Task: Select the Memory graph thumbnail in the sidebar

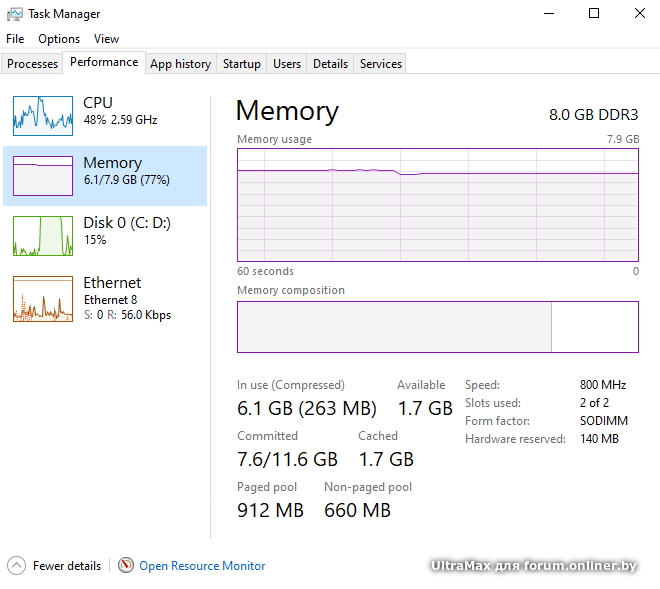Action: click(x=43, y=175)
